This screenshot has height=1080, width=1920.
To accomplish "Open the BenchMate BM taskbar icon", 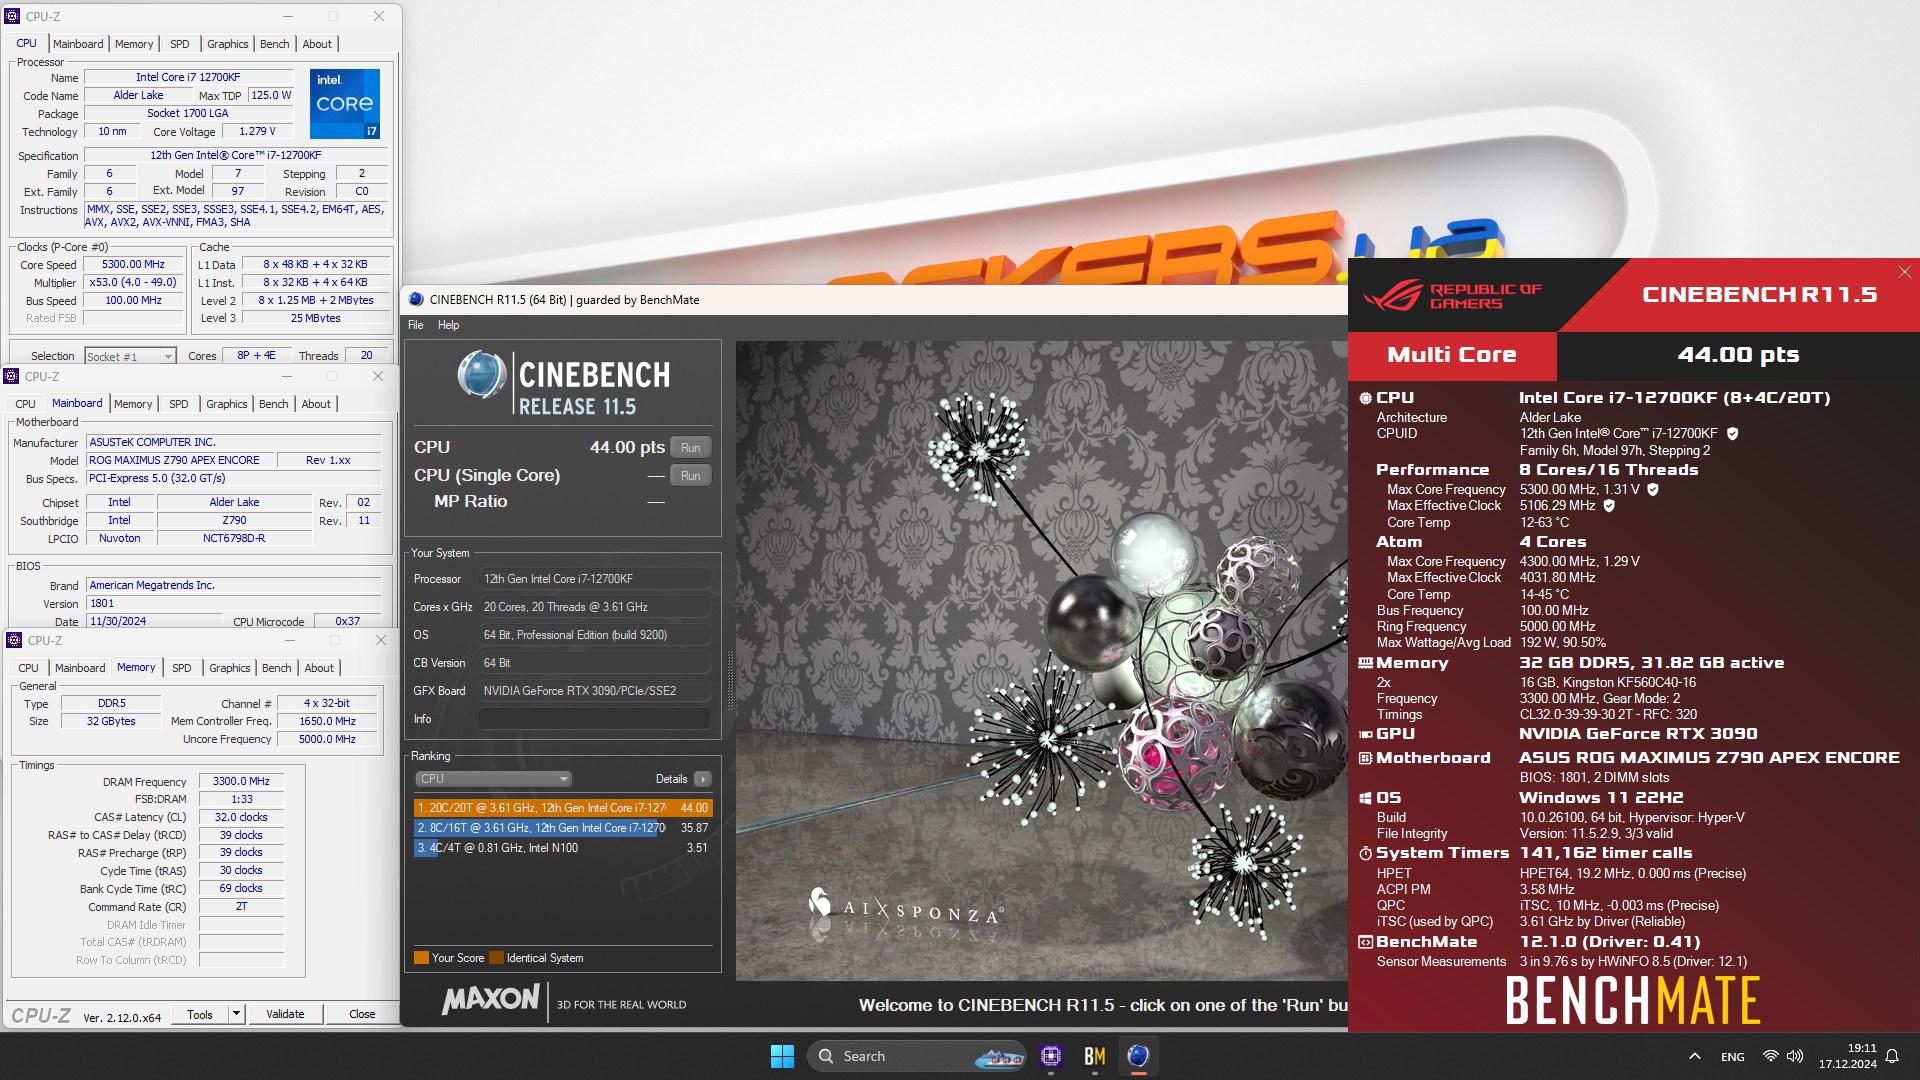I will tap(1094, 1056).
